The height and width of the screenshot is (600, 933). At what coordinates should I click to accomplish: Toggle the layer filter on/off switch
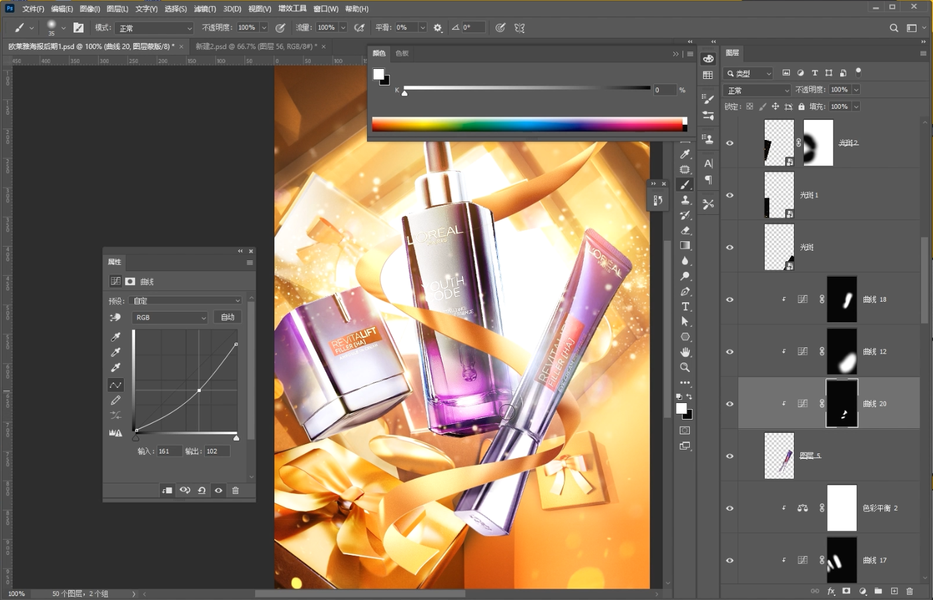click(858, 71)
